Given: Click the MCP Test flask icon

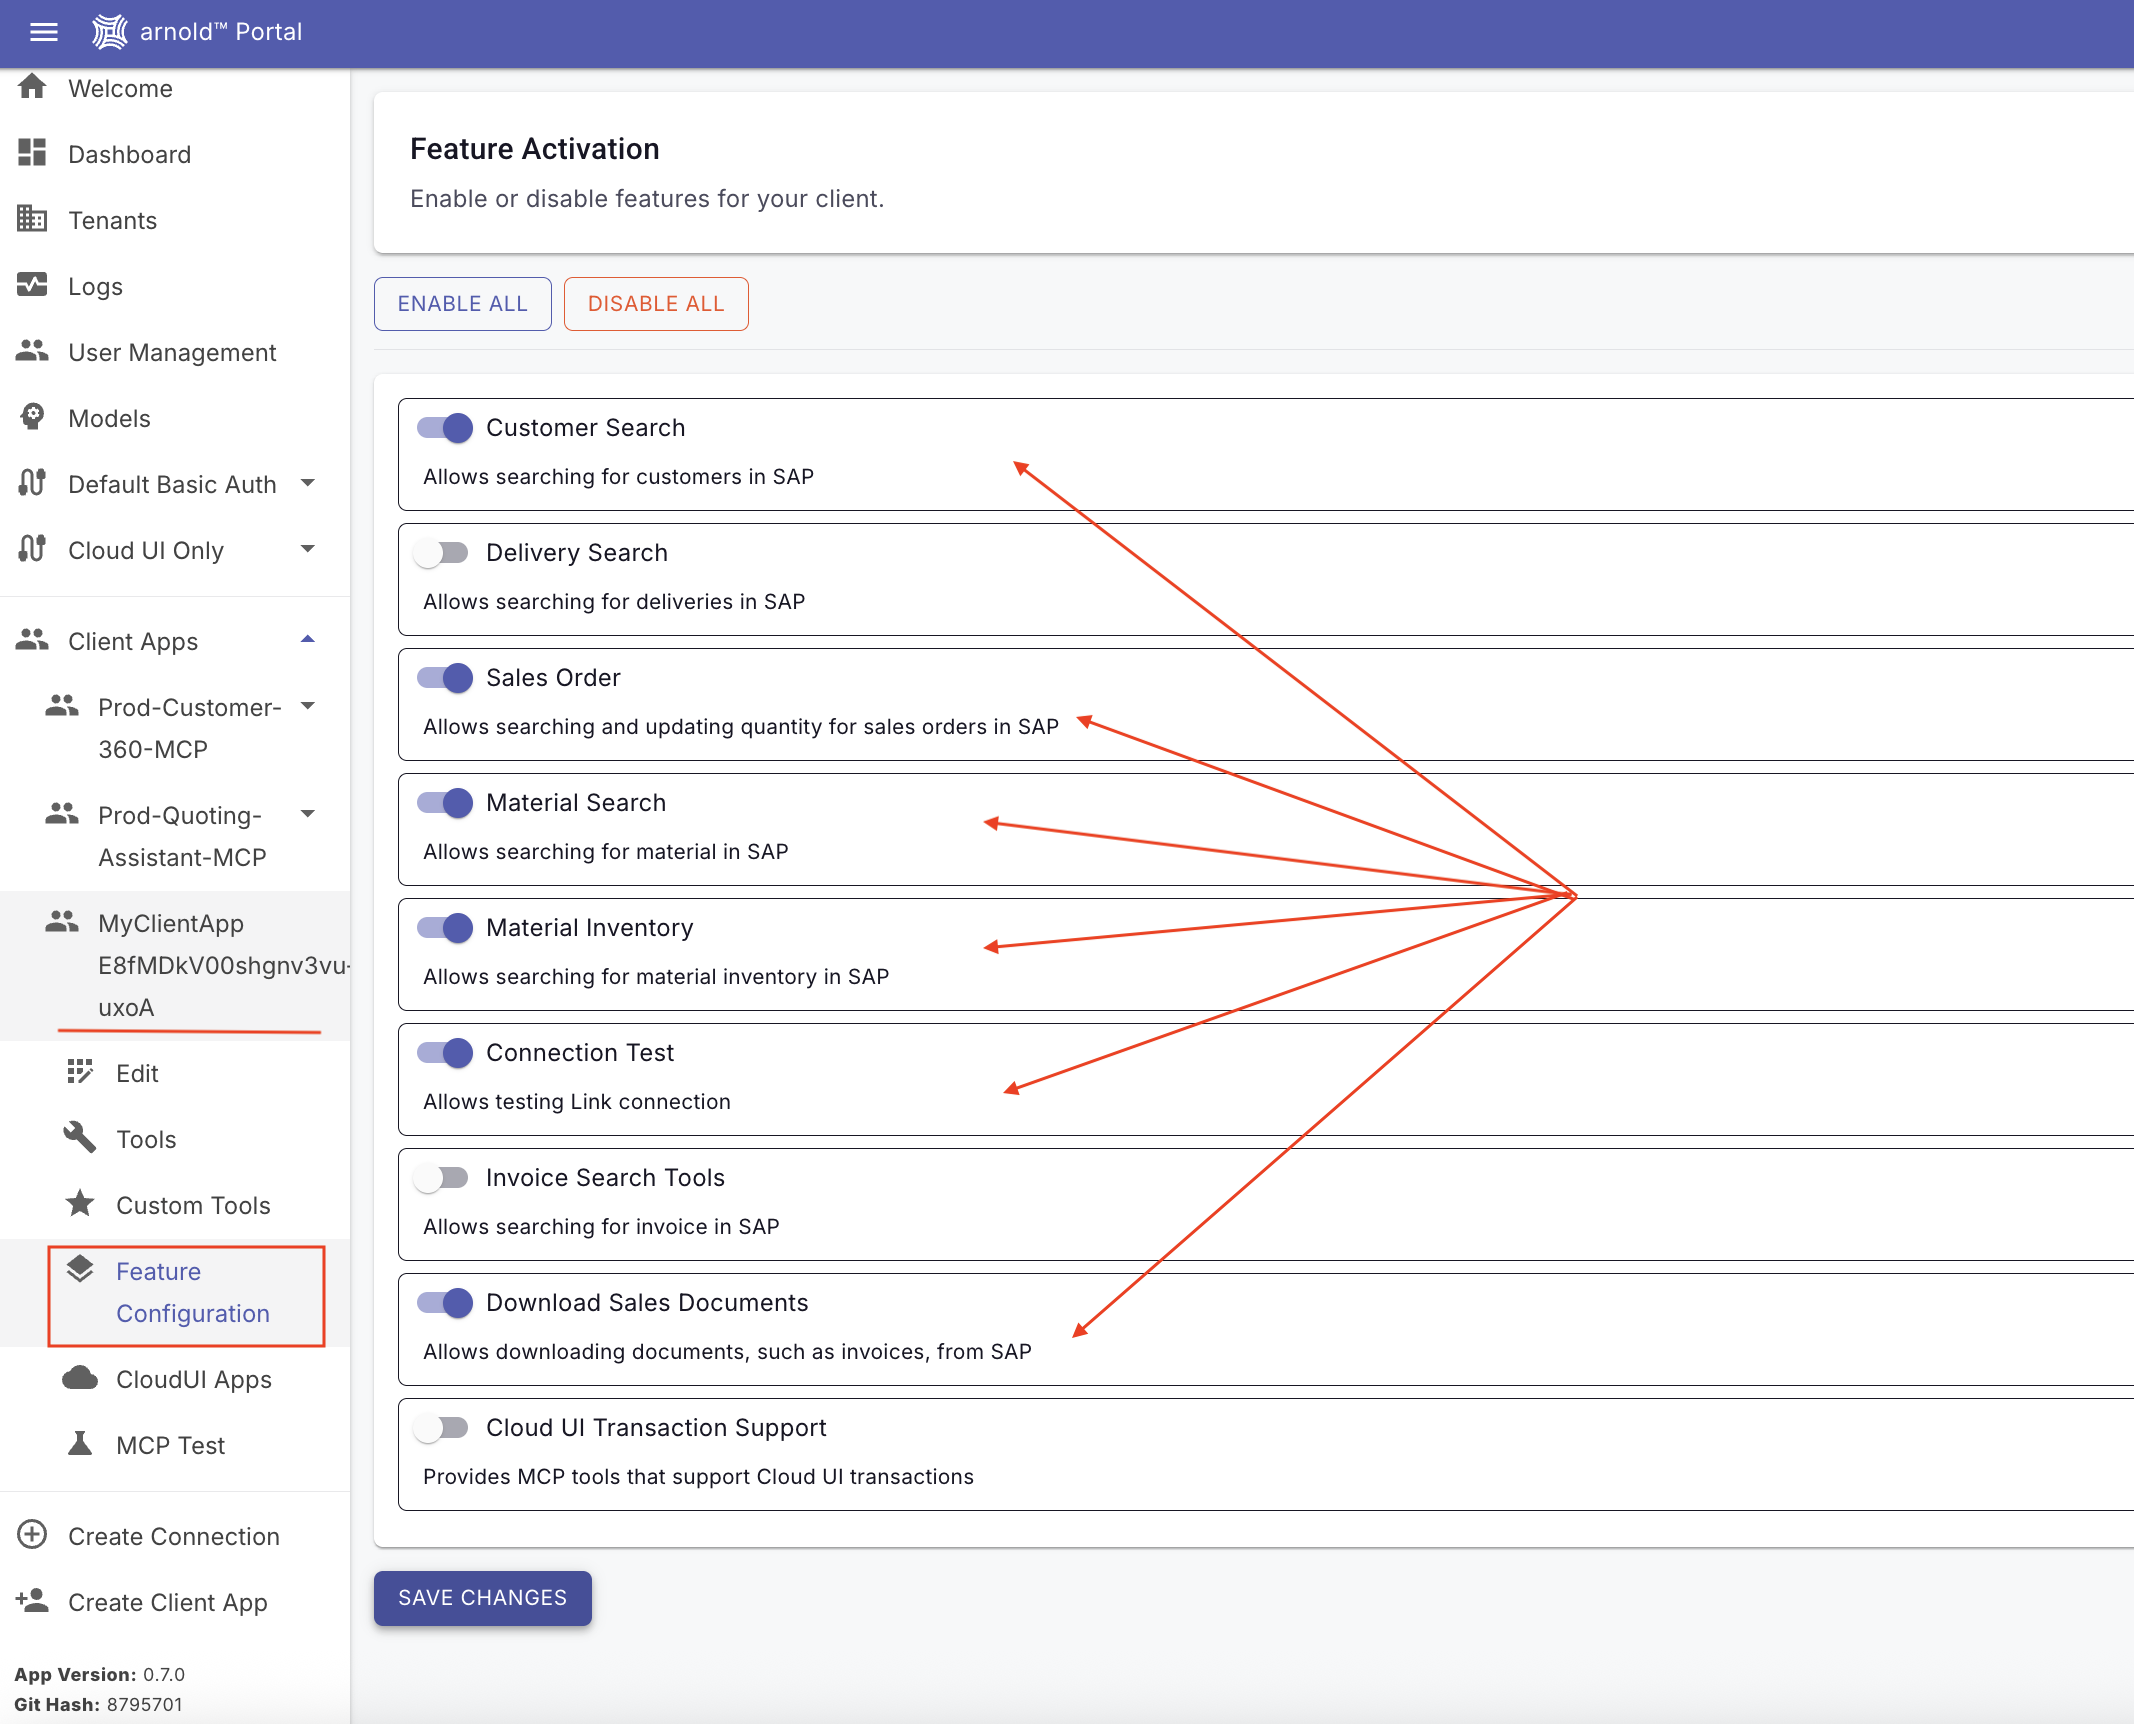Looking at the screenshot, I should [80, 1443].
